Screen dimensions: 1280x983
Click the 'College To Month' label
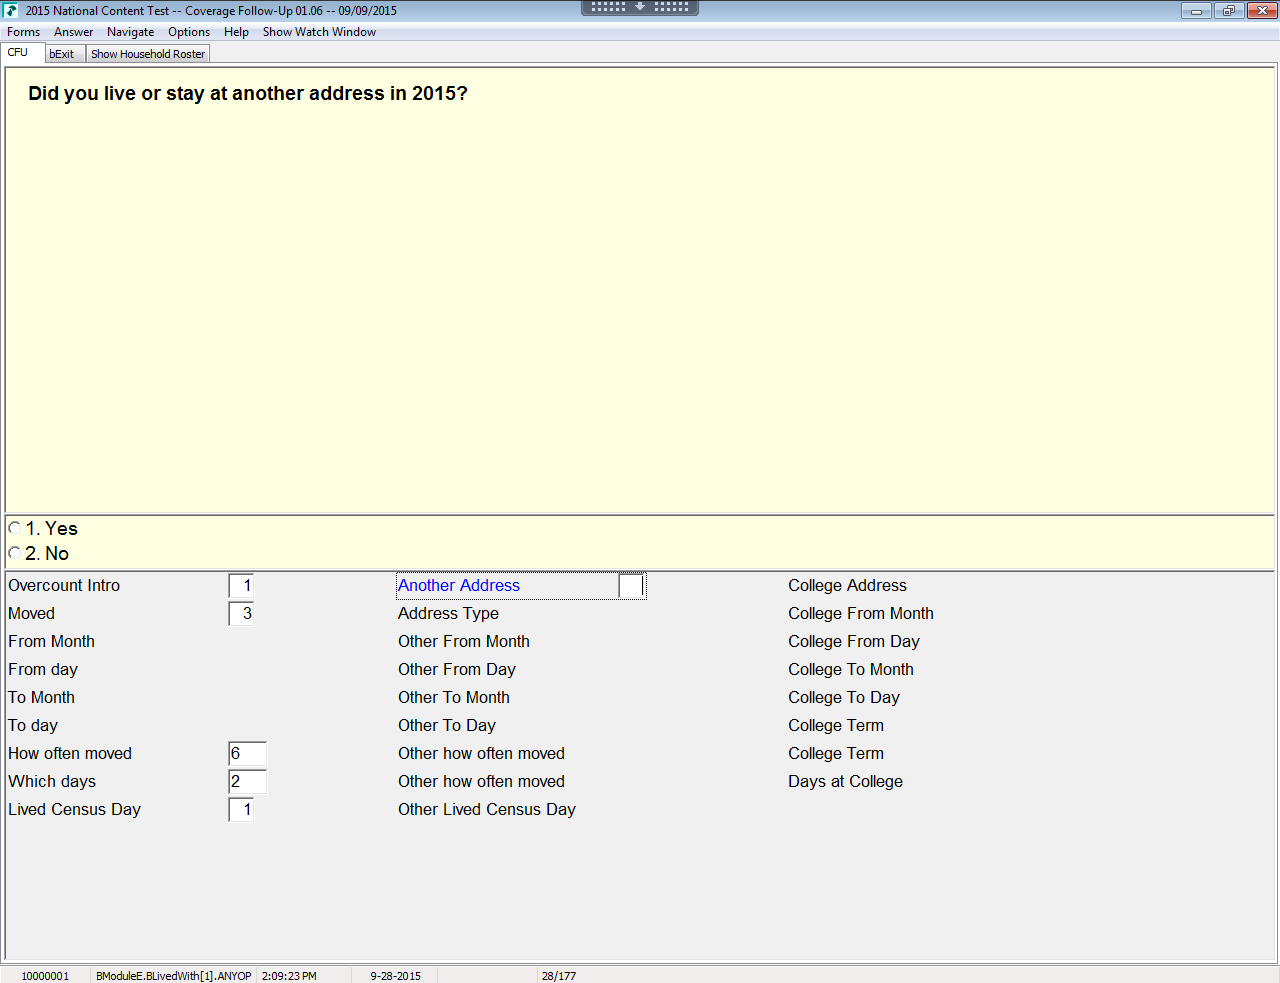pyautogui.click(x=851, y=670)
